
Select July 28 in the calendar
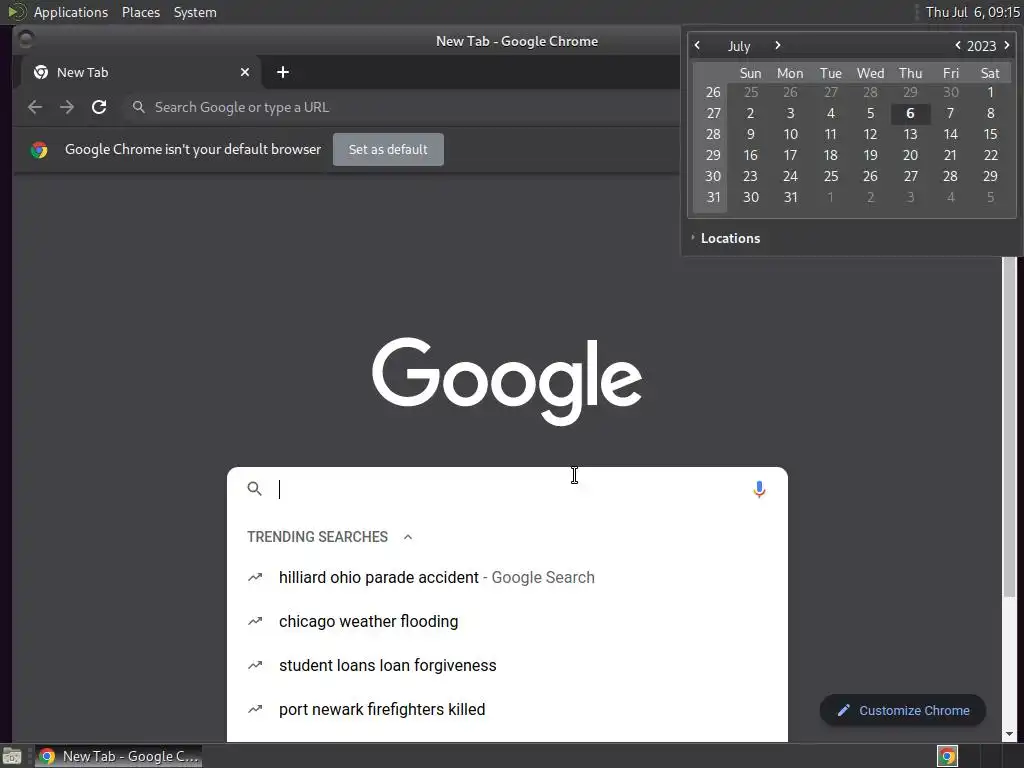coord(950,176)
